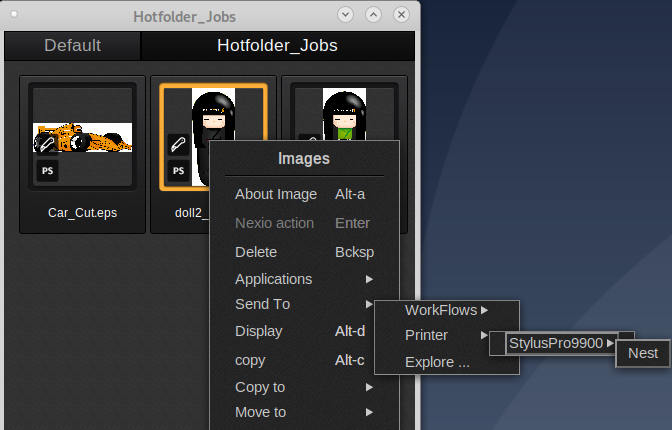Click the PS badge on Car_Cut.eps thumbnail

(47, 171)
